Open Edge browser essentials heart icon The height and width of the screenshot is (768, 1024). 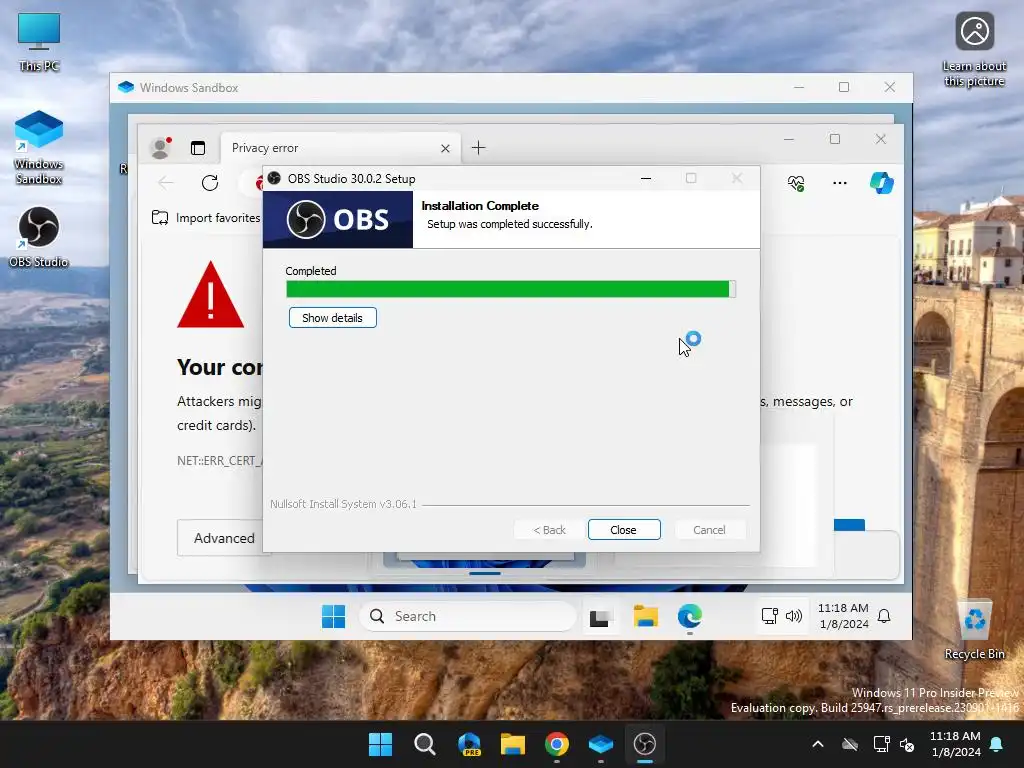tap(796, 183)
